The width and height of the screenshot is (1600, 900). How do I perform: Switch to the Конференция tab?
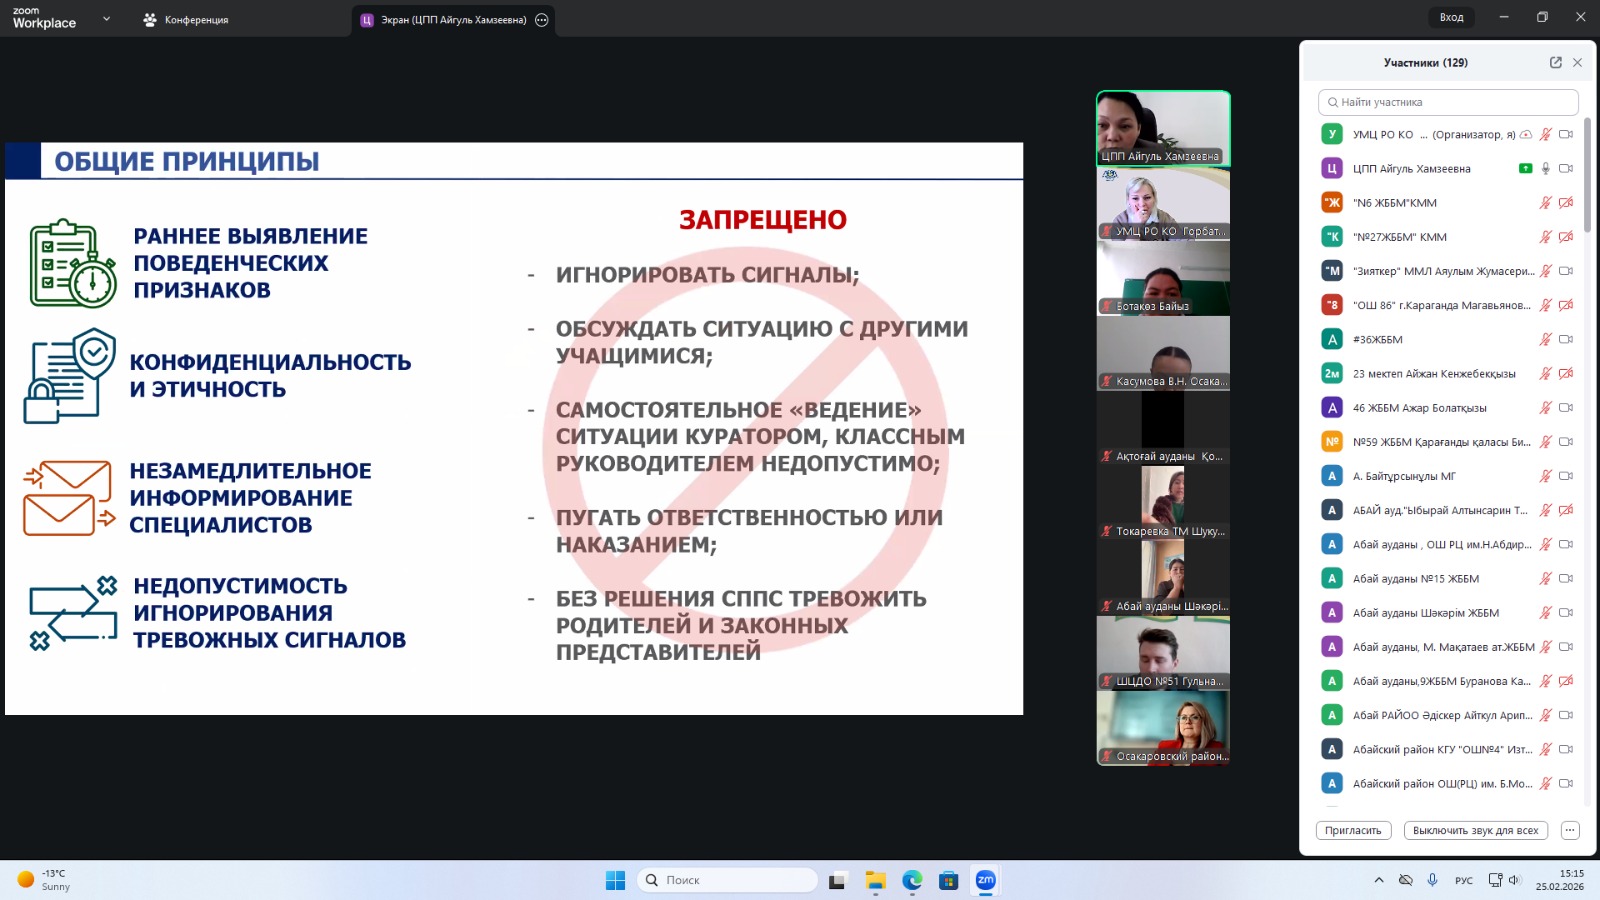186,20
